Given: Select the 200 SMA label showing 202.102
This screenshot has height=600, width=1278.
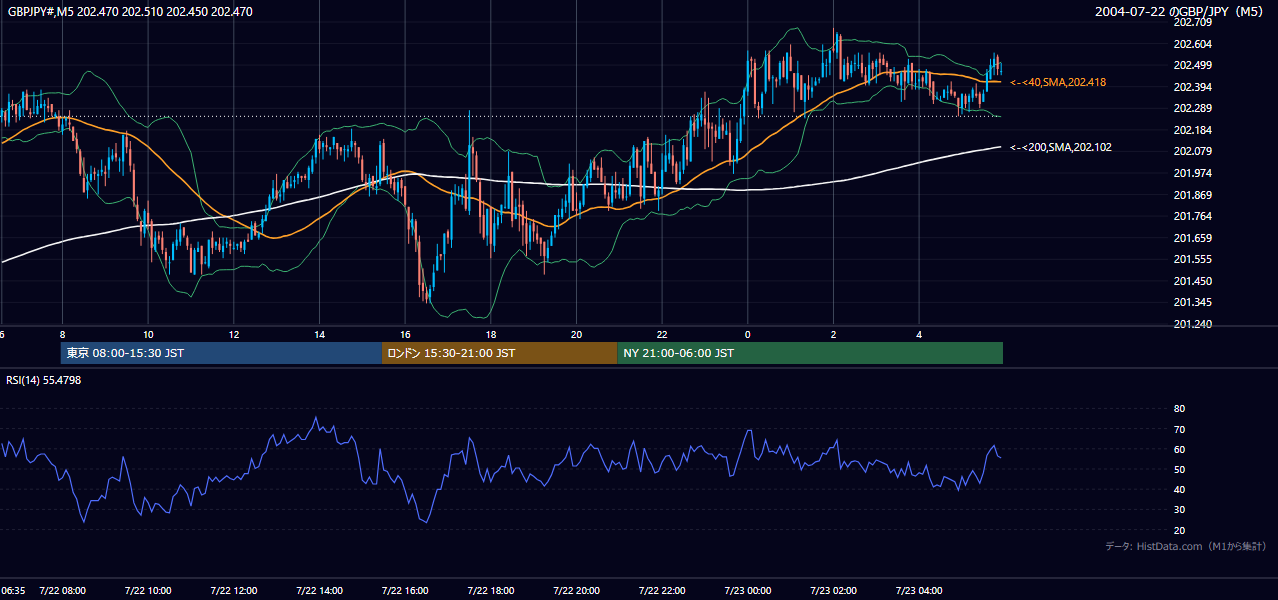Looking at the screenshot, I should (1060, 147).
